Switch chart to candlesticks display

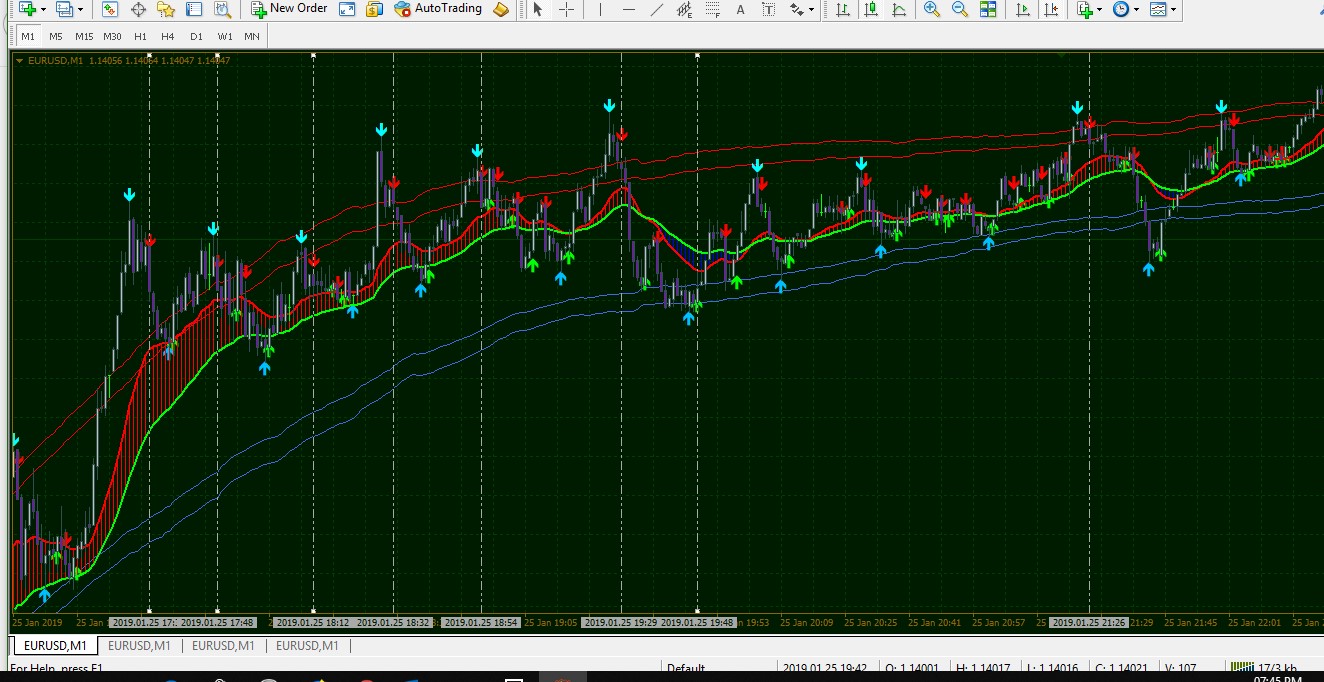(871, 9)
